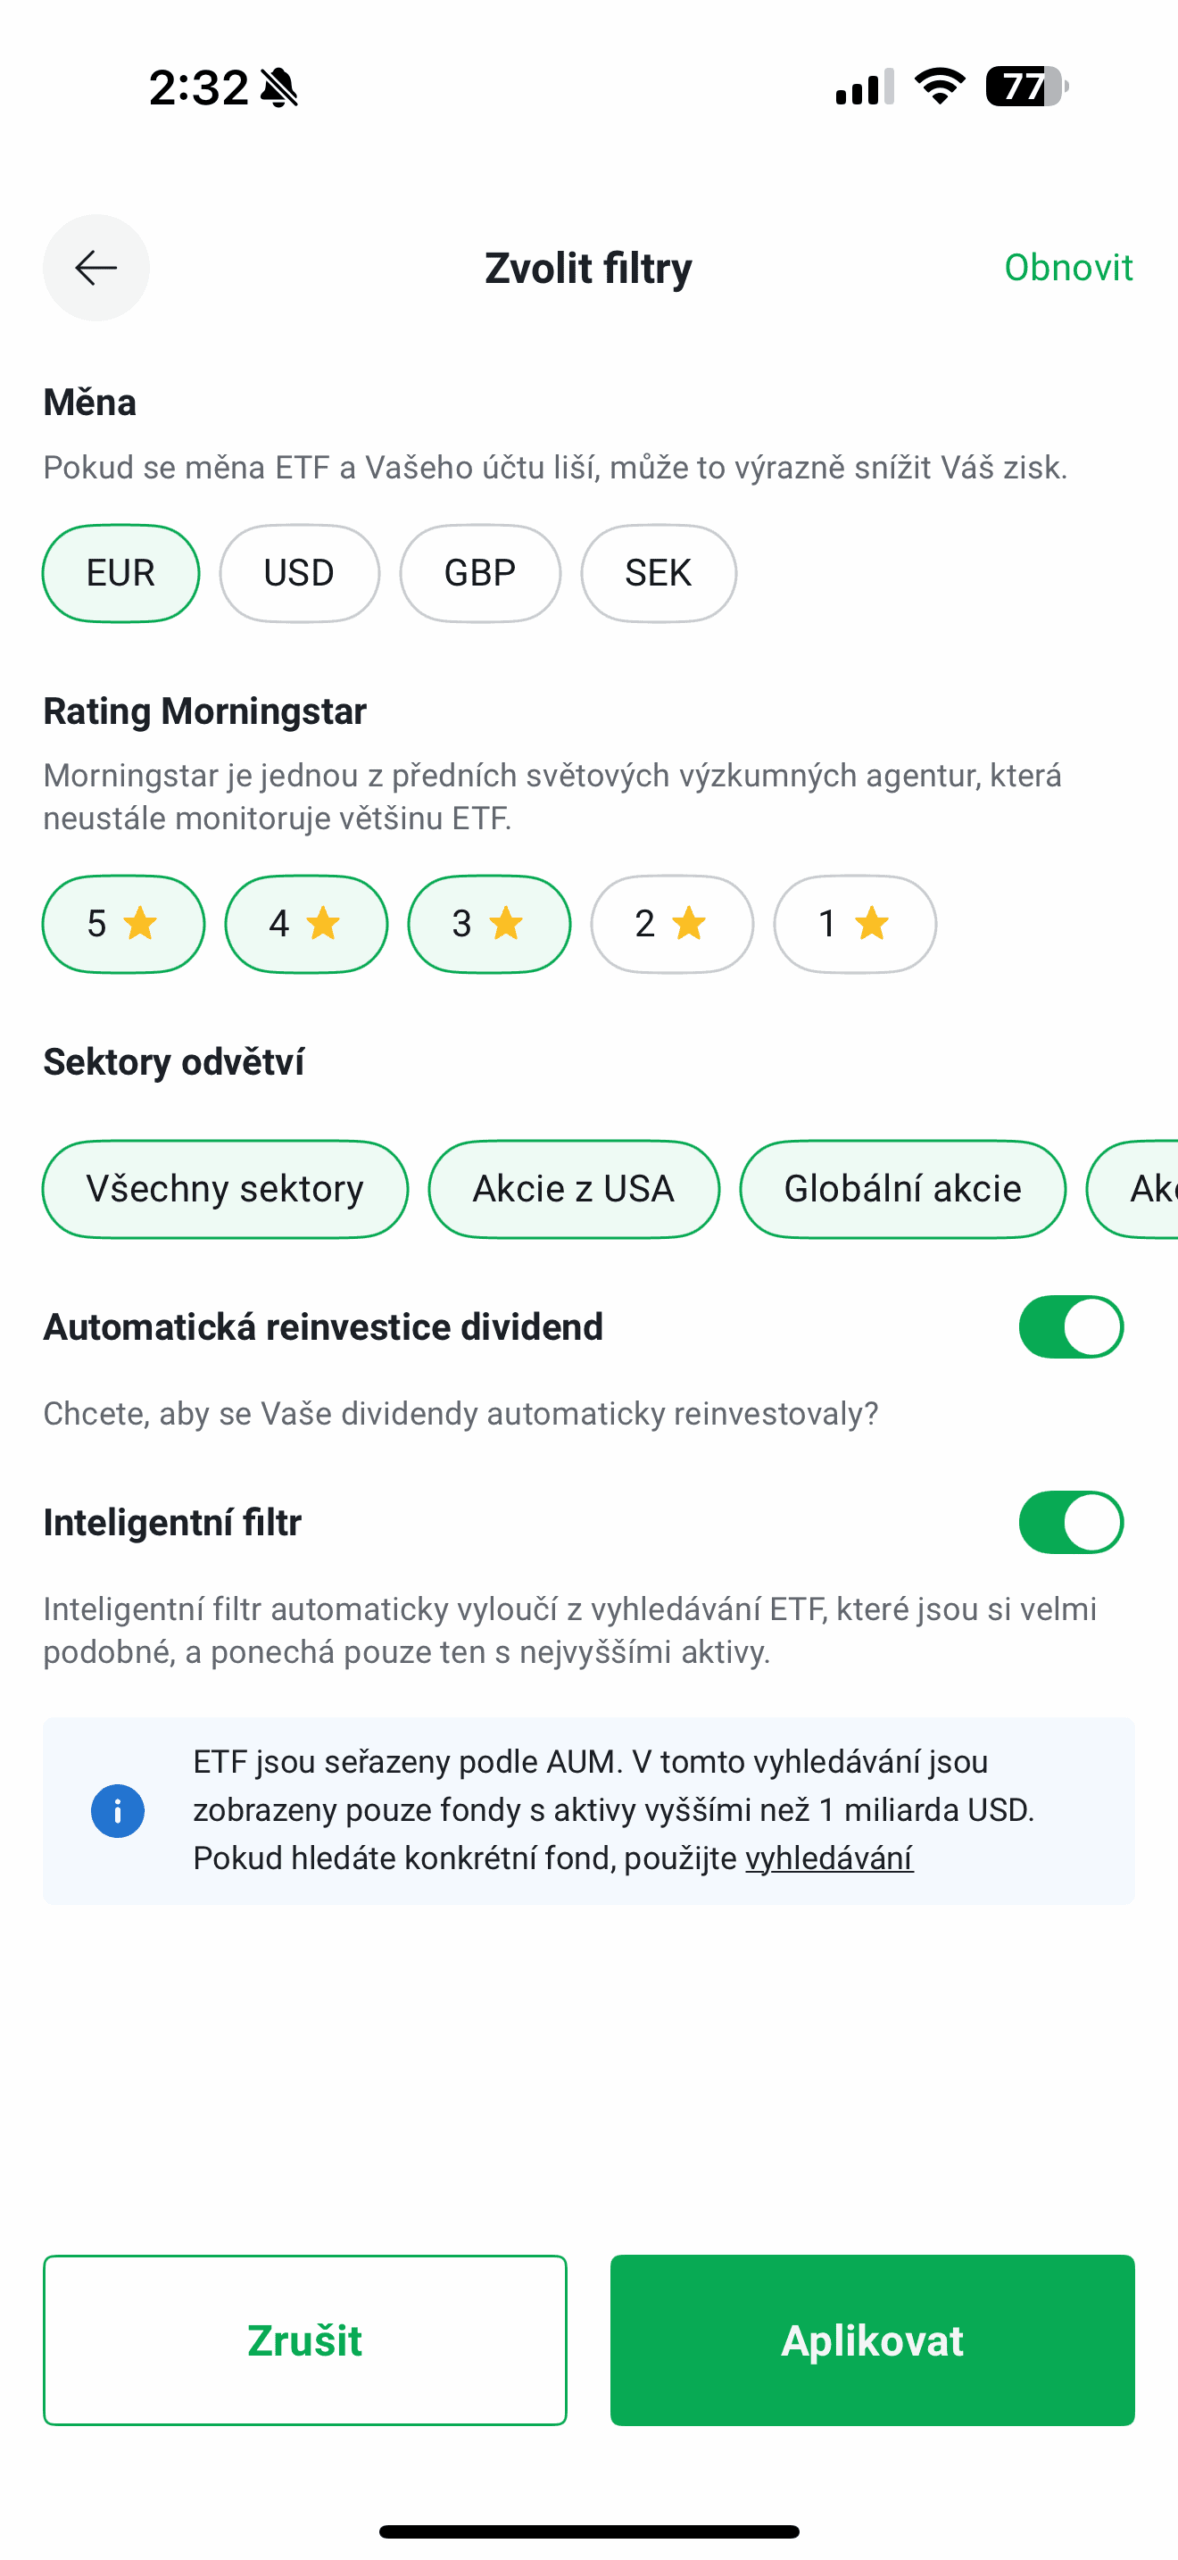
Task: Turn off the Inteligentní filtr switch
Action: coord(1070,1521)
